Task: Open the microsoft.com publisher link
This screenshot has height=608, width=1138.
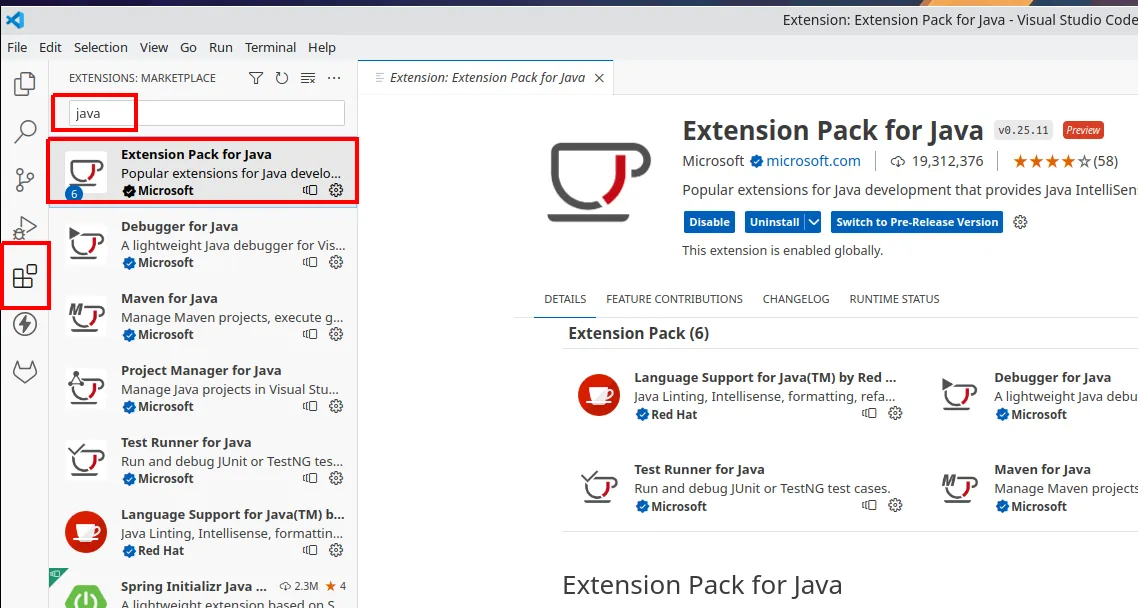Action: click(x=813, y=161)
